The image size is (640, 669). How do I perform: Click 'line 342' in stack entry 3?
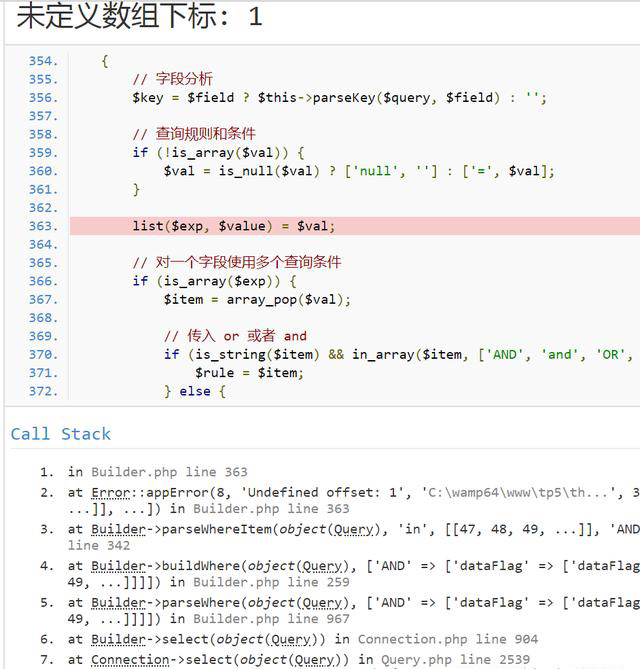99,546
